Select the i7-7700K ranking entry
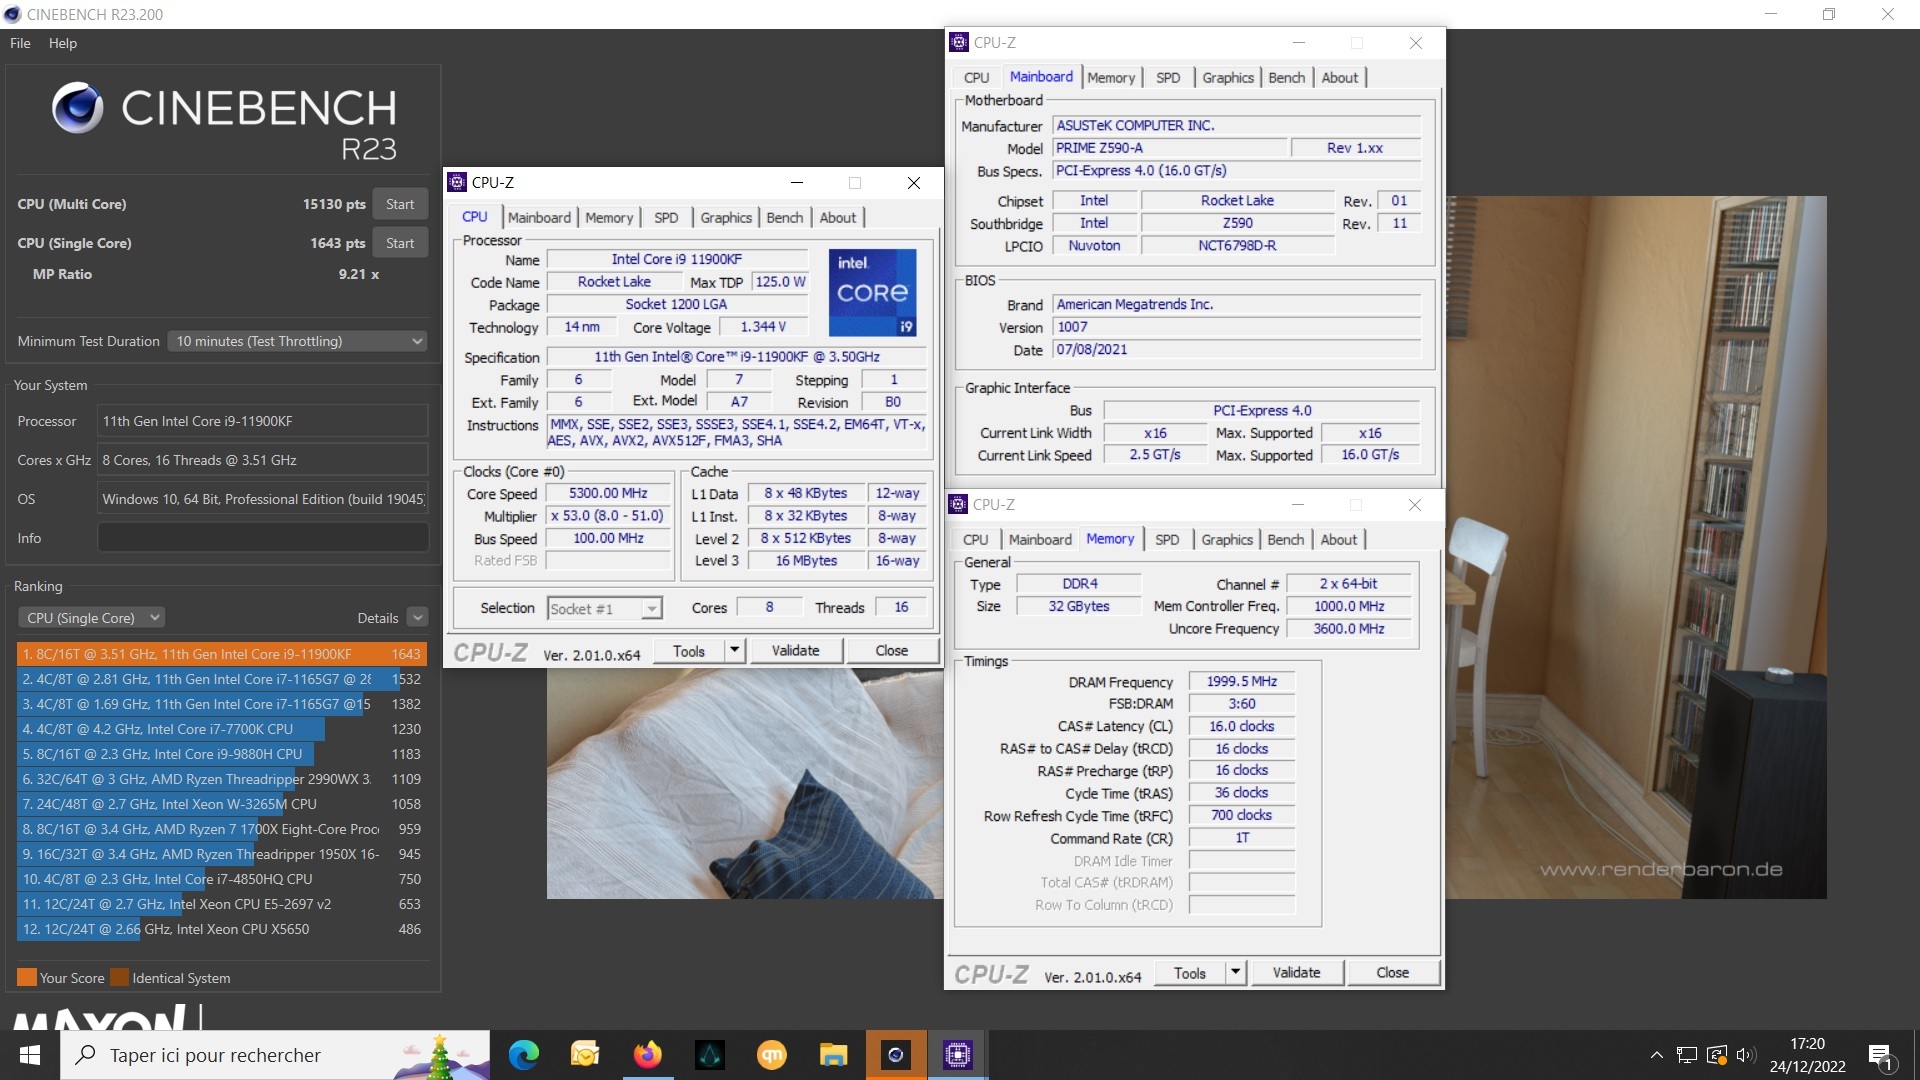This screenshot has width=1920, height=1080. [x=170, y=729]
